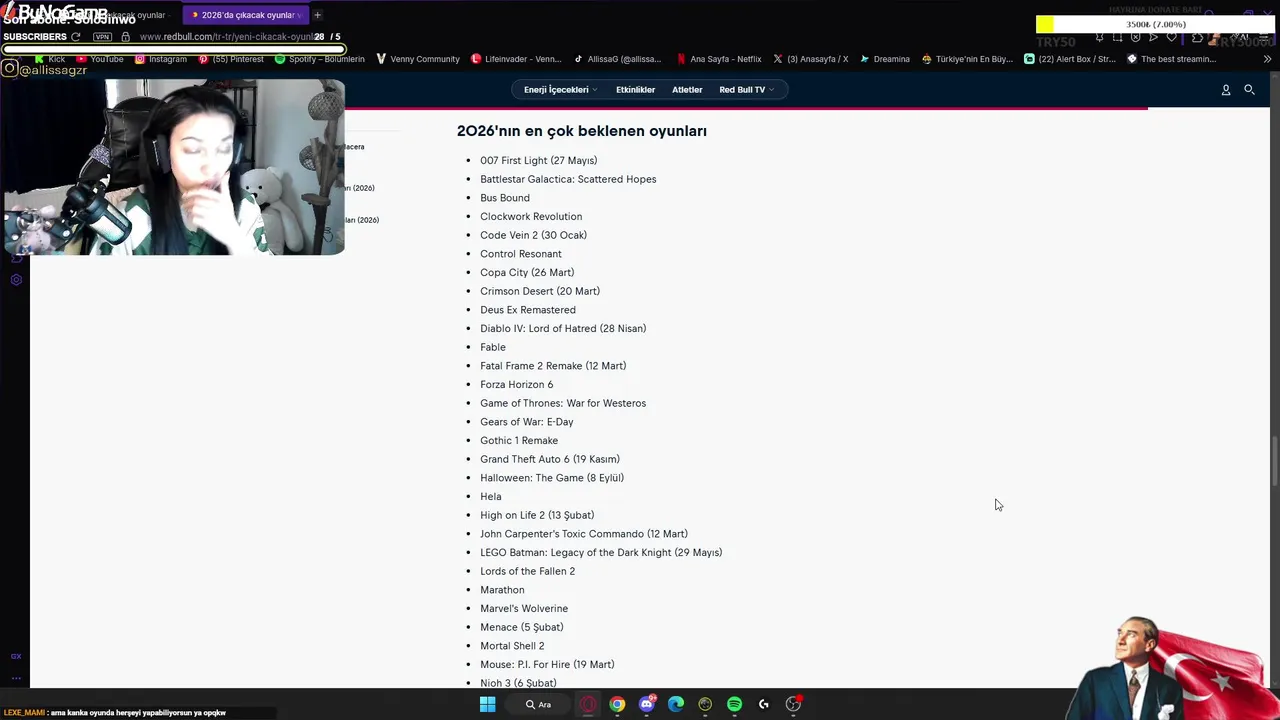Click "Fable" list entry
The height and width of the screenshot is (720, 1280).
[x=493, y=347]
